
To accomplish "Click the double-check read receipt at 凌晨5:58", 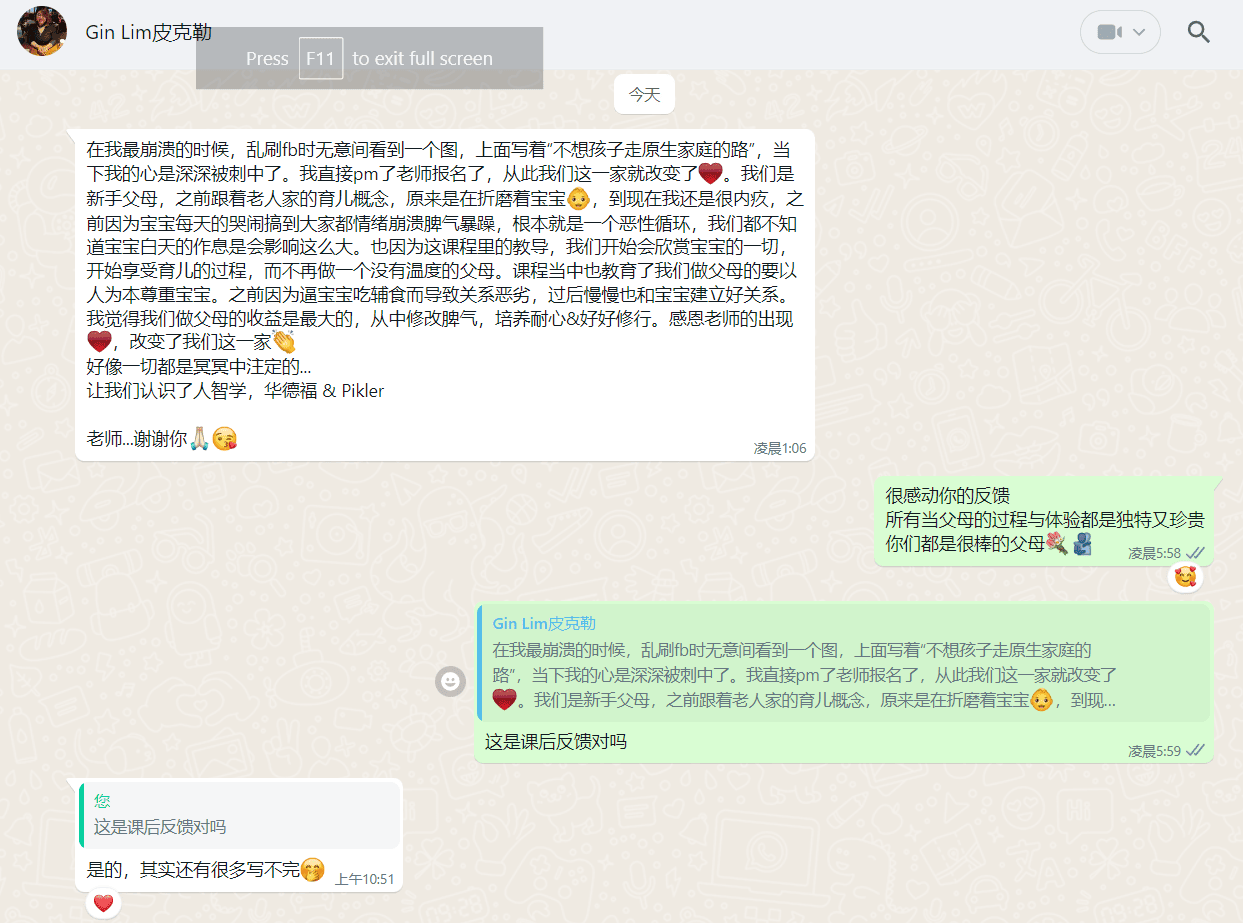I will coord(1196,553).
